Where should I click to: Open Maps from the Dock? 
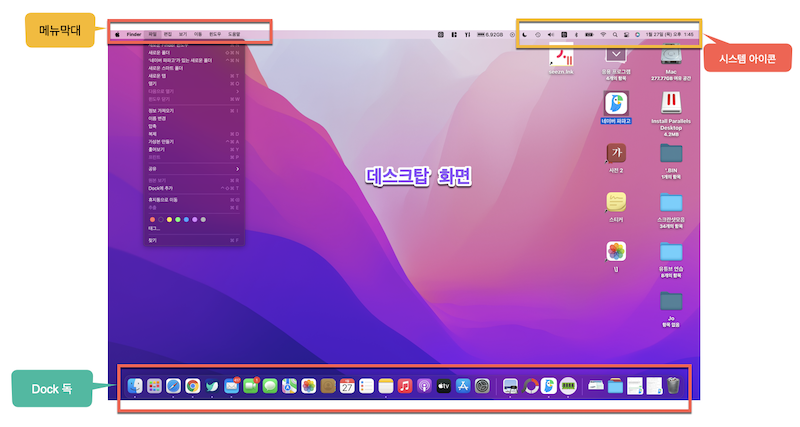pos(289,386)
